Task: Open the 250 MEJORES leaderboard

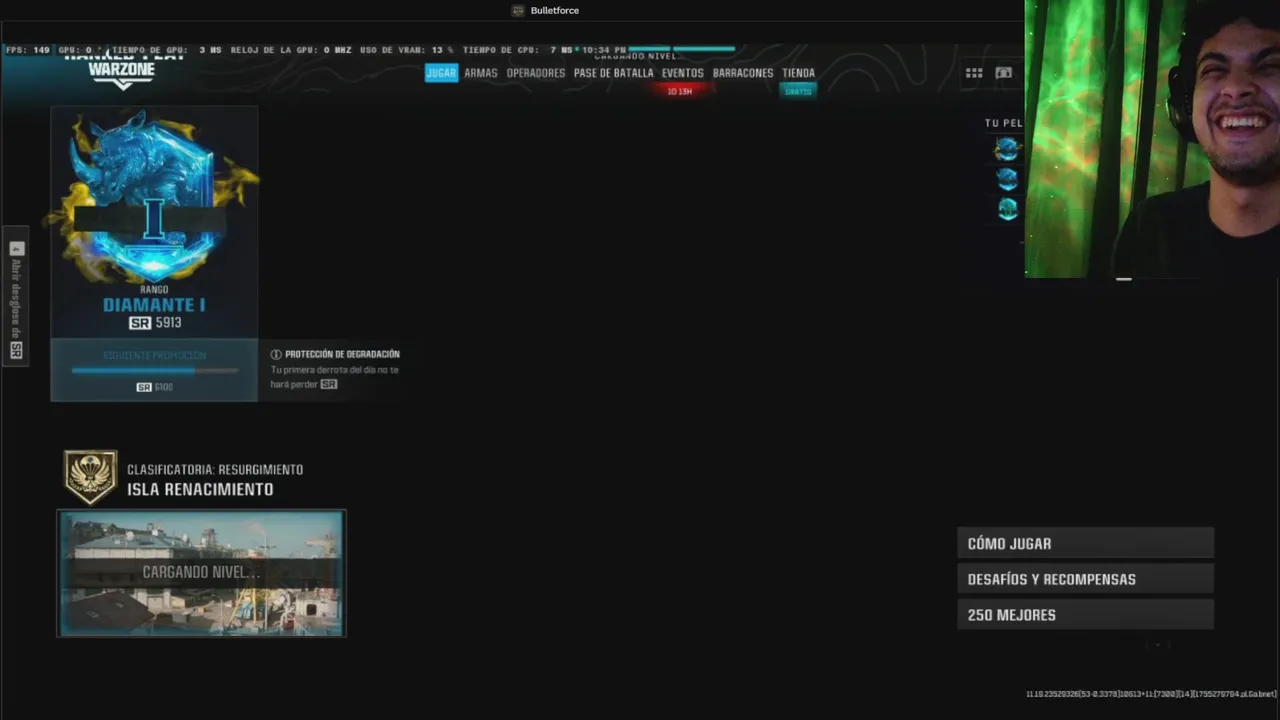Action: pyautogui.click(x=1085, y=615)
